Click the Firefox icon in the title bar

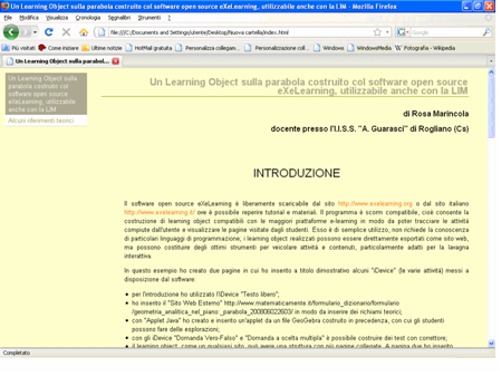click(x=5, y=6)
